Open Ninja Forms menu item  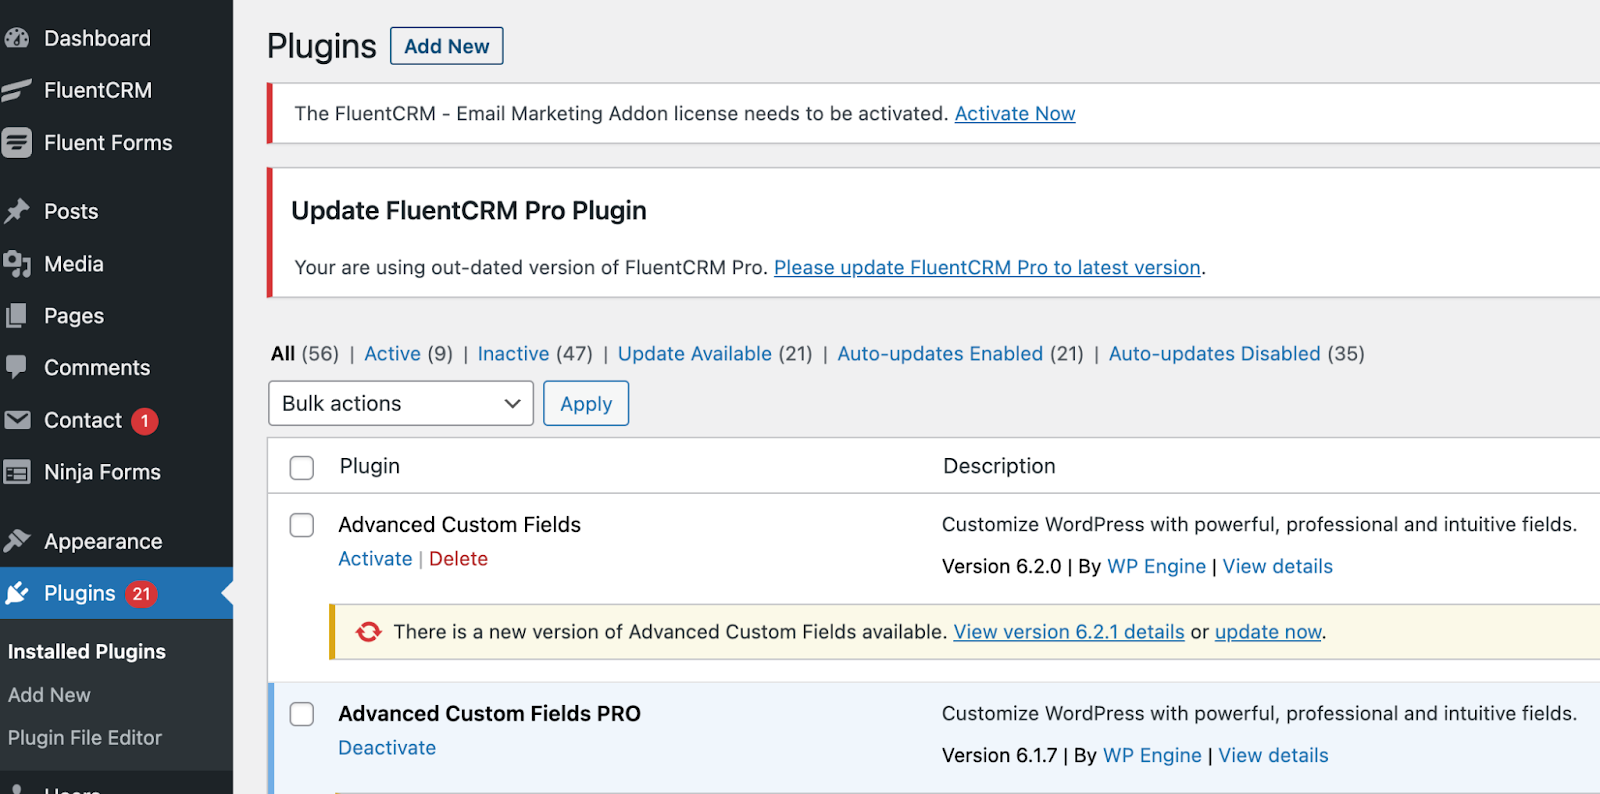pyautogui.click(x=102, y=472)
